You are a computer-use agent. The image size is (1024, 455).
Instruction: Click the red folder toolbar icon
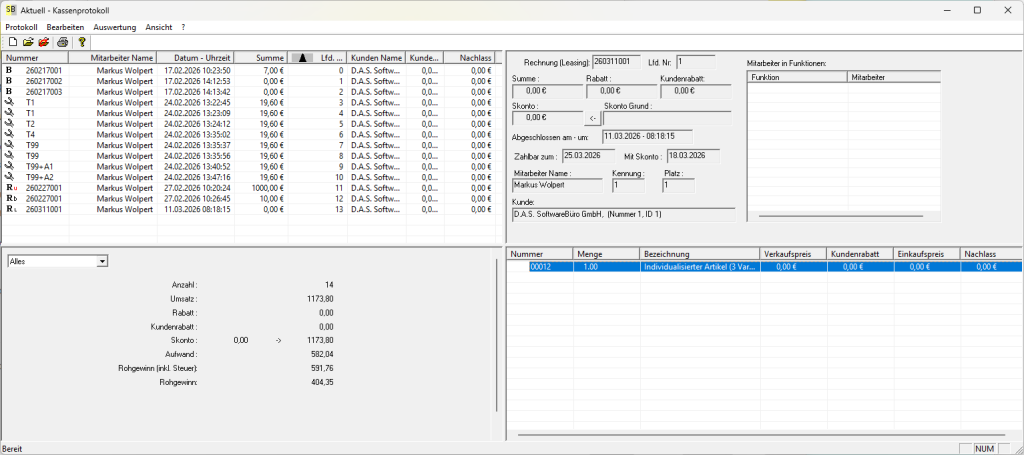(44, 42)
